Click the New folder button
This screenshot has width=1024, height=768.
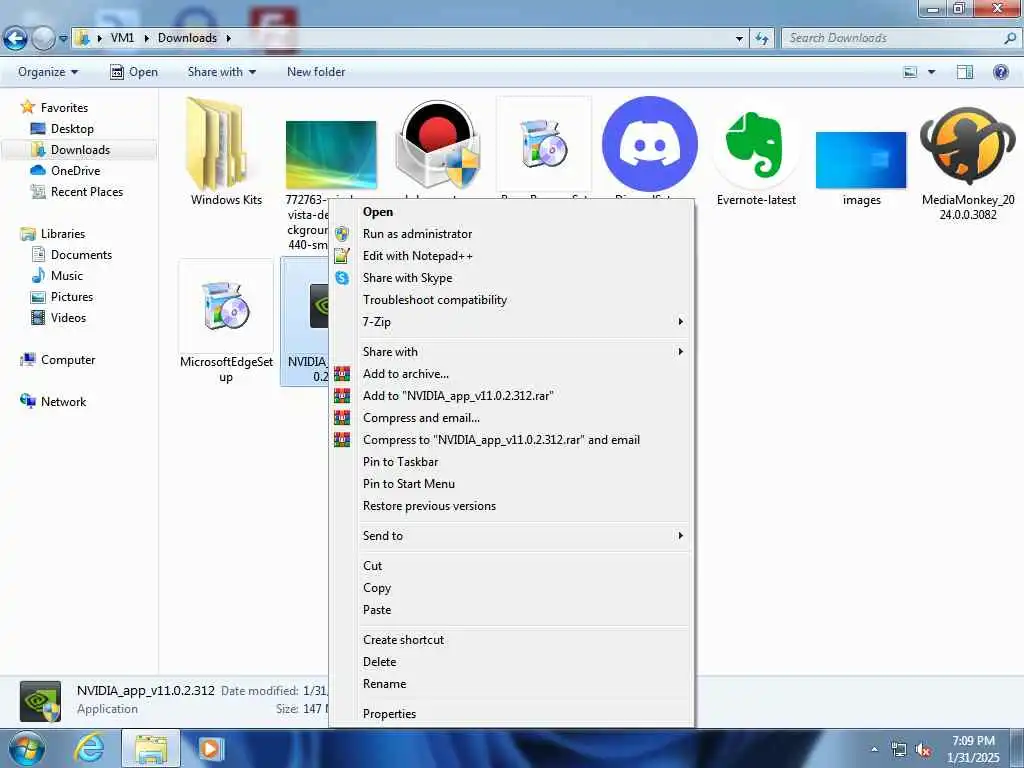coord(316,72)
